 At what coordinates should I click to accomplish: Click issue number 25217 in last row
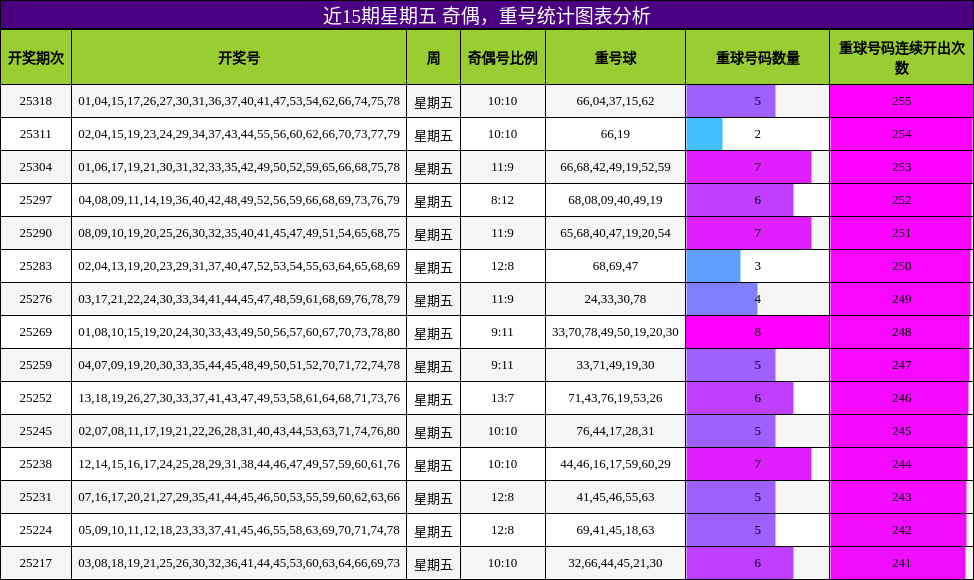pos(36,562)
